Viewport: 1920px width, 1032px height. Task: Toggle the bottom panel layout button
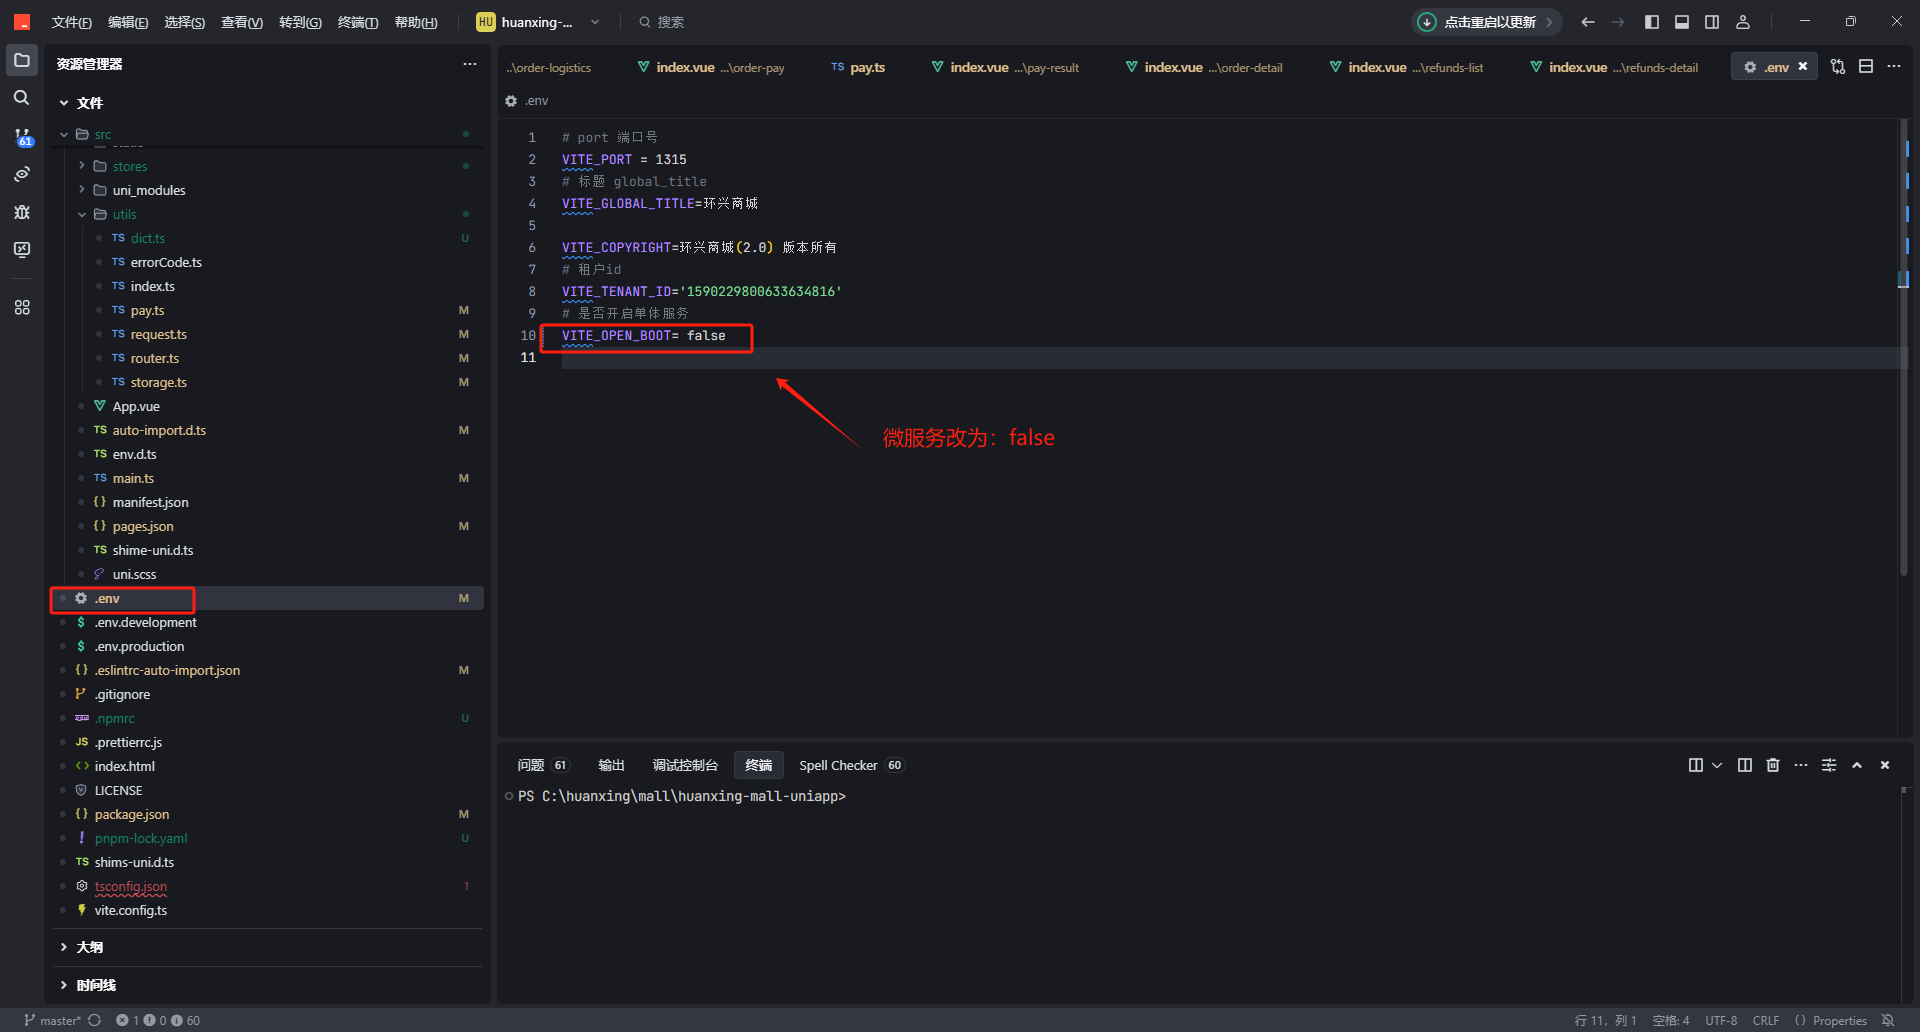click(x=1682, y=22)
